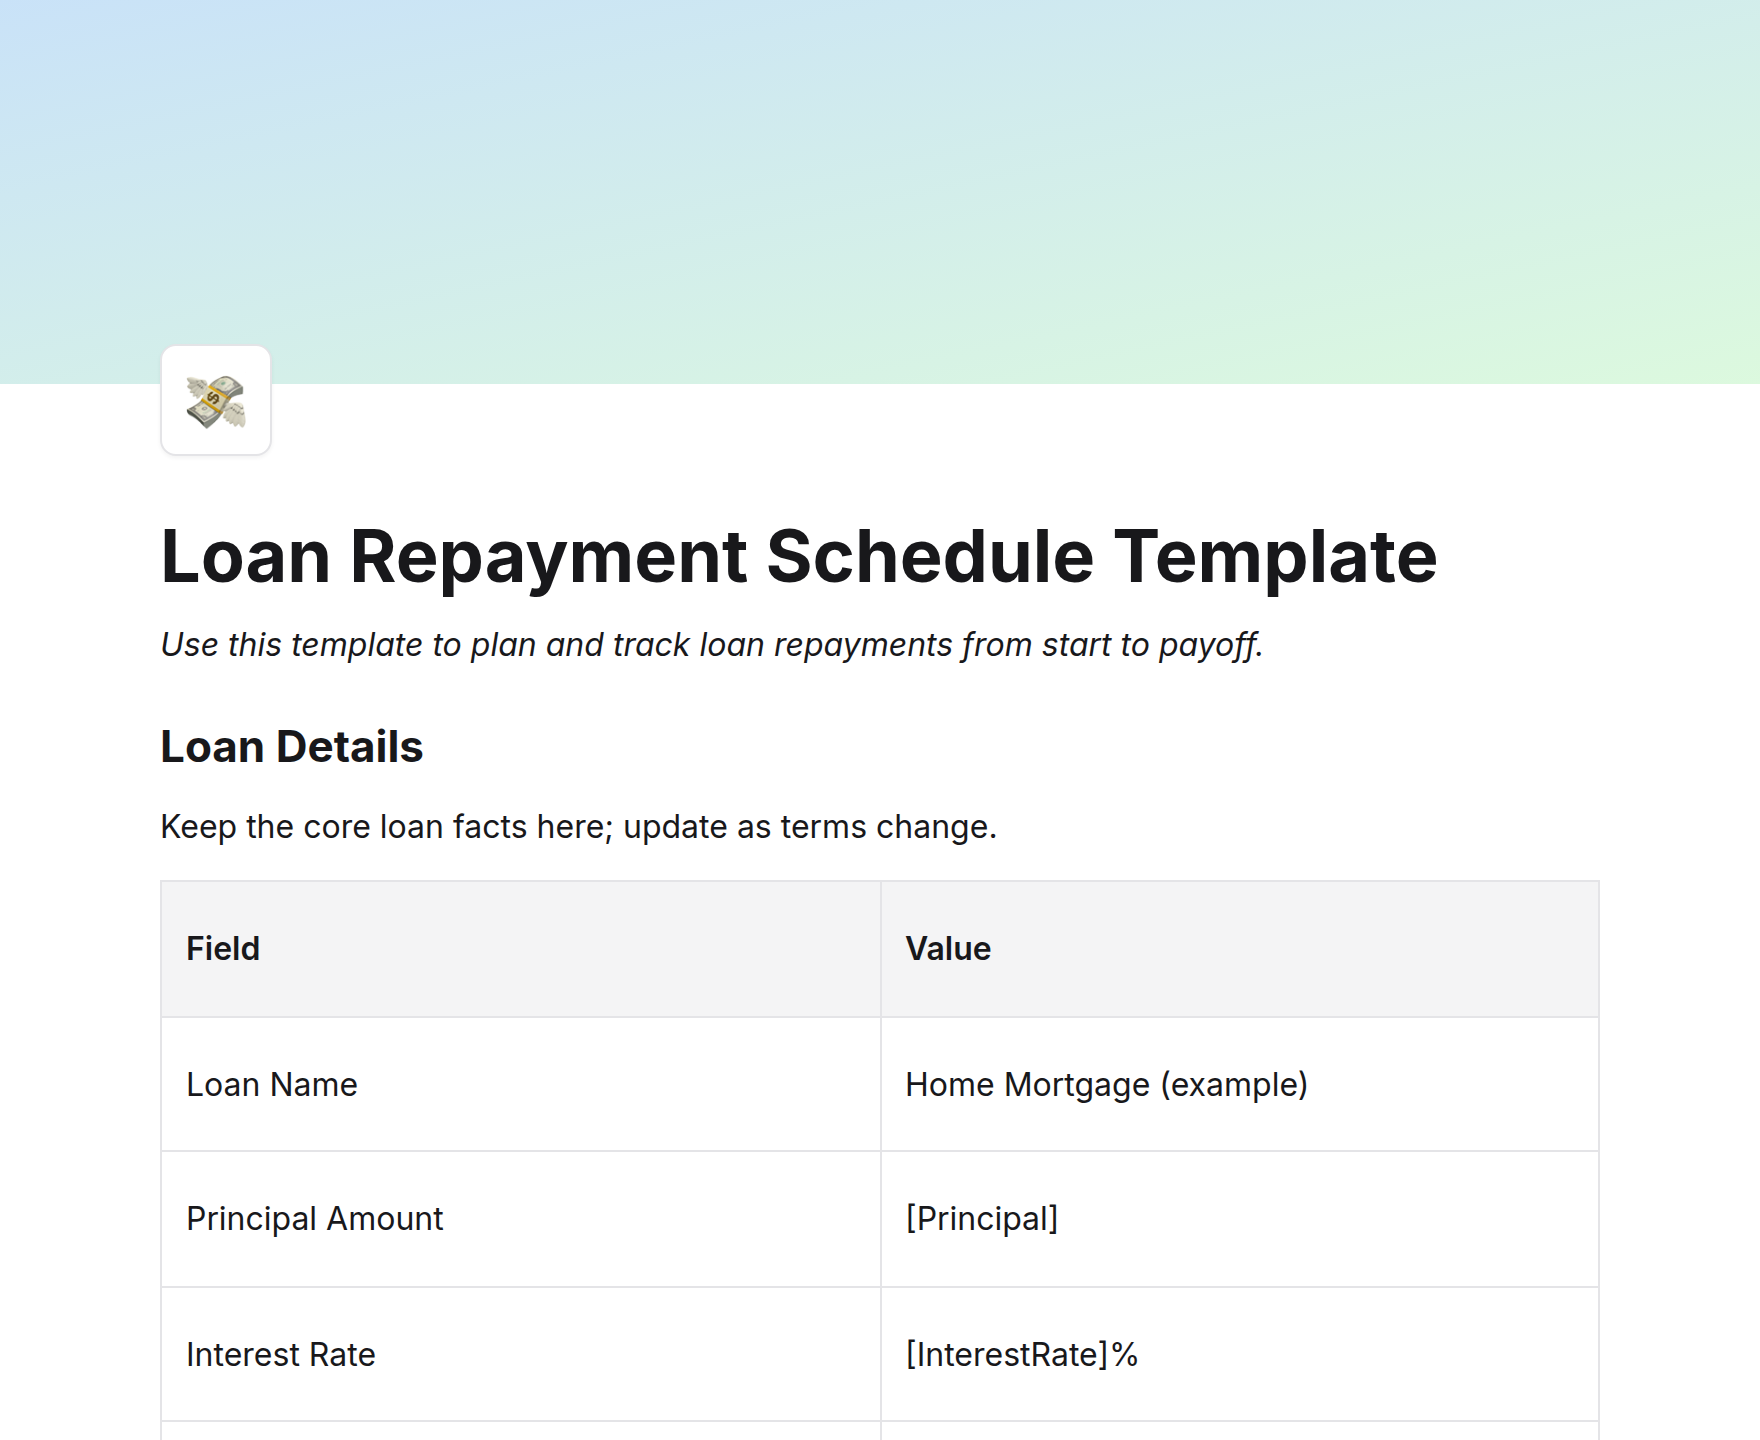Select the Loan Name cell
The image size is (1760, 1440).
[521, 1085]
